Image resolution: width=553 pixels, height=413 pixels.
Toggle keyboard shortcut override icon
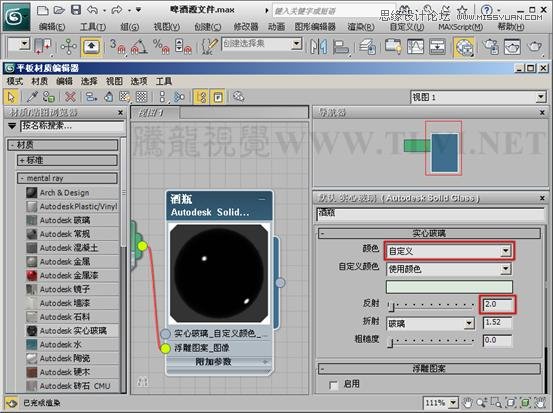coord(92,47)
